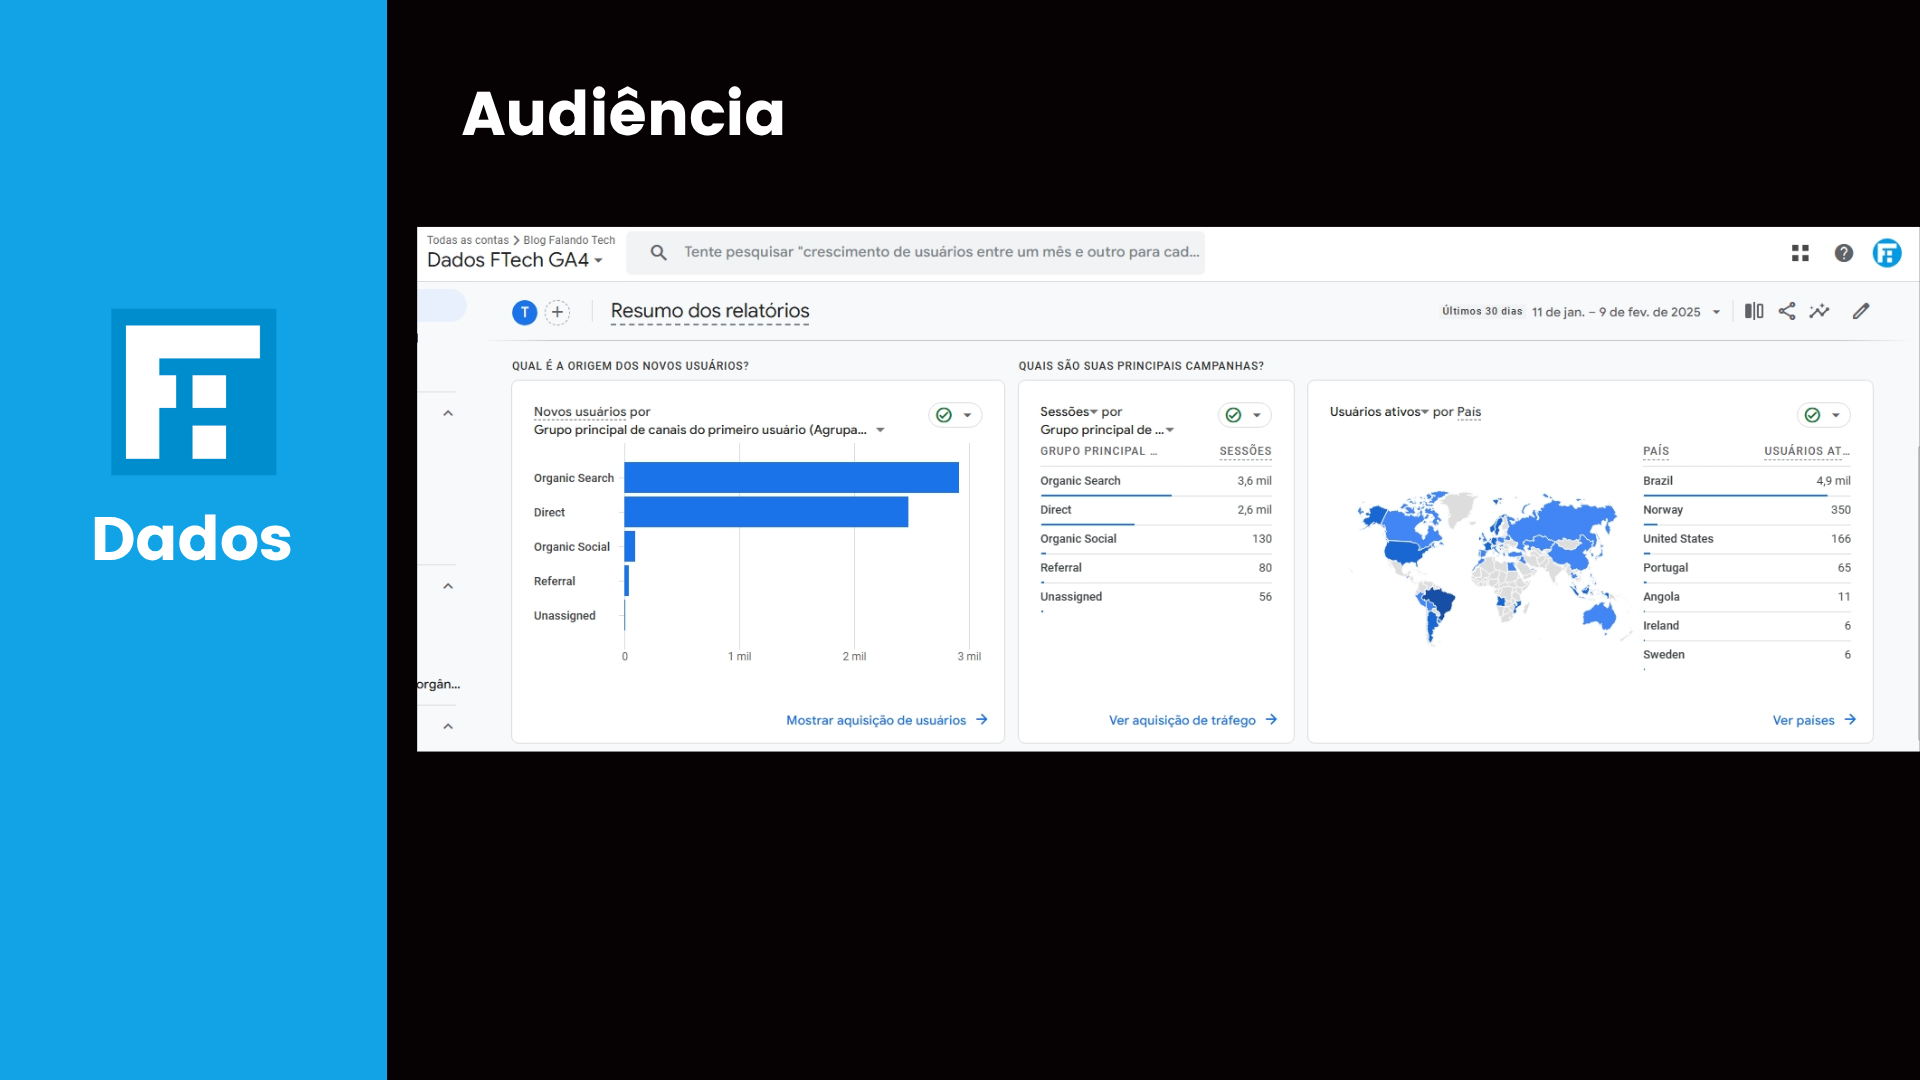Open the Google apps grid icon

coord(1800,253)
